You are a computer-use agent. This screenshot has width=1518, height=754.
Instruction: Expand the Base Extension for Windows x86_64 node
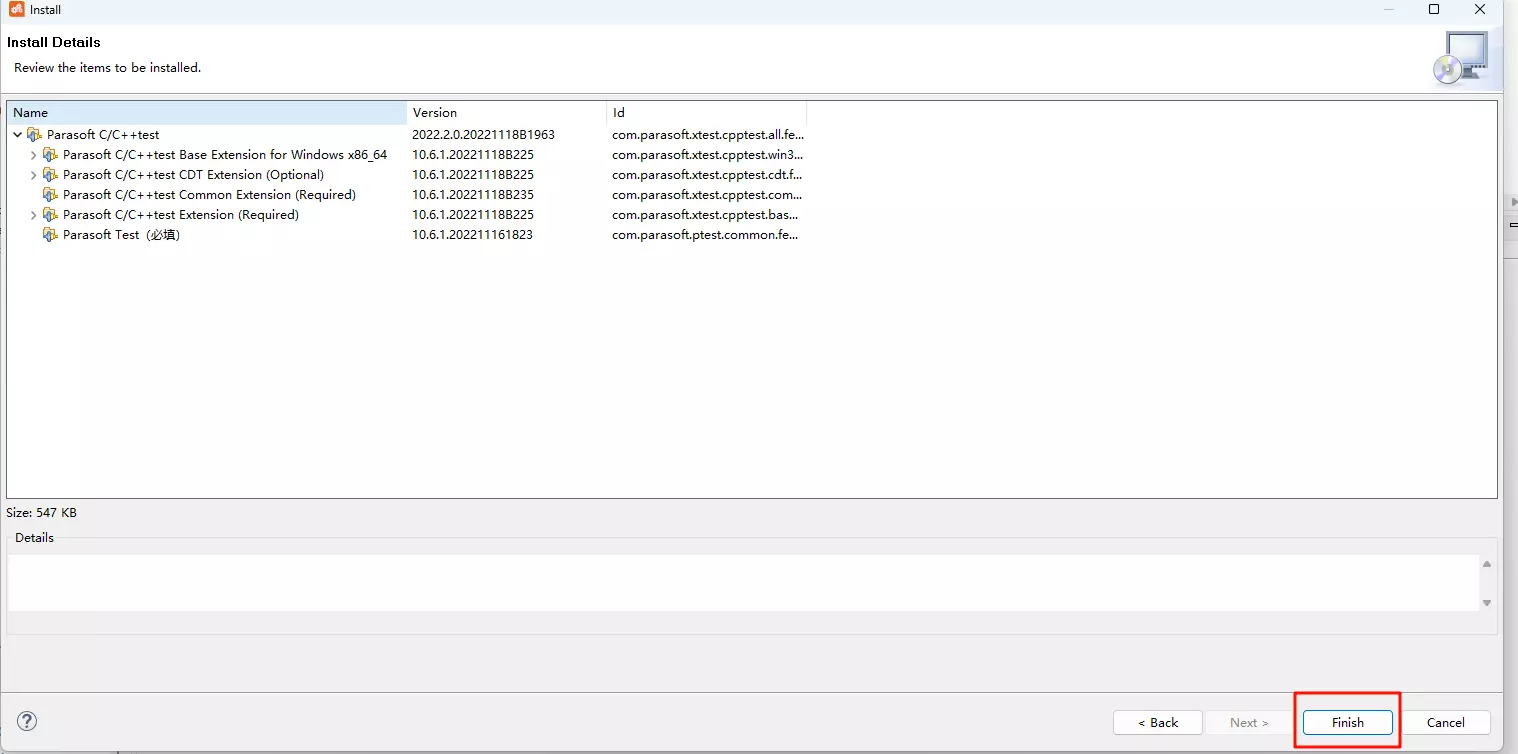pos(33,155)
